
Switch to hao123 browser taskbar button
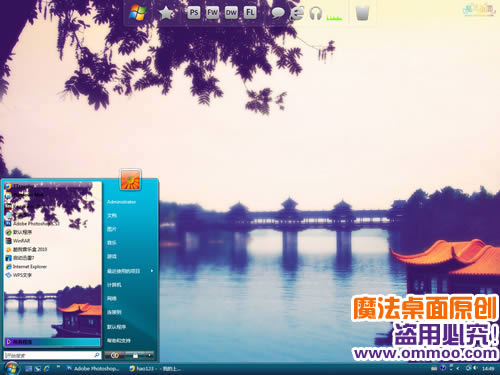point(155,369)
